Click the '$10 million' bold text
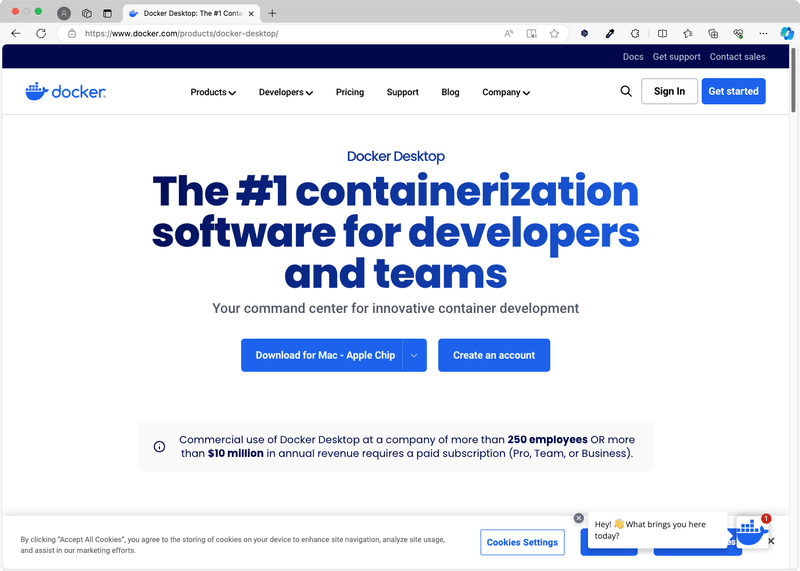Image resolution: width=800 pixels, height=571 pixels. [236, 453]
